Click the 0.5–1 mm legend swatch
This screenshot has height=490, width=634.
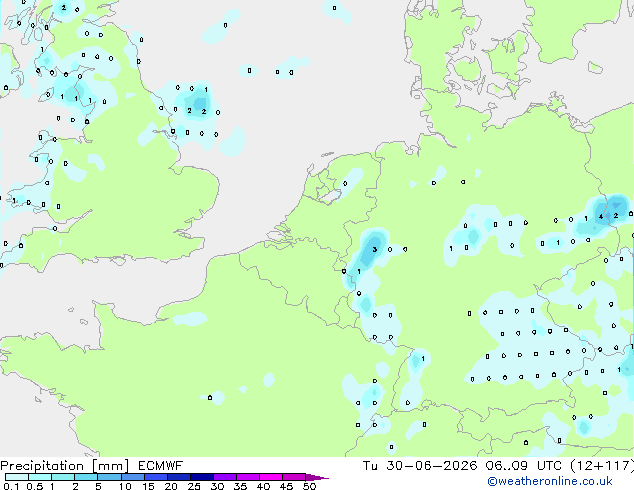point(40,477)
